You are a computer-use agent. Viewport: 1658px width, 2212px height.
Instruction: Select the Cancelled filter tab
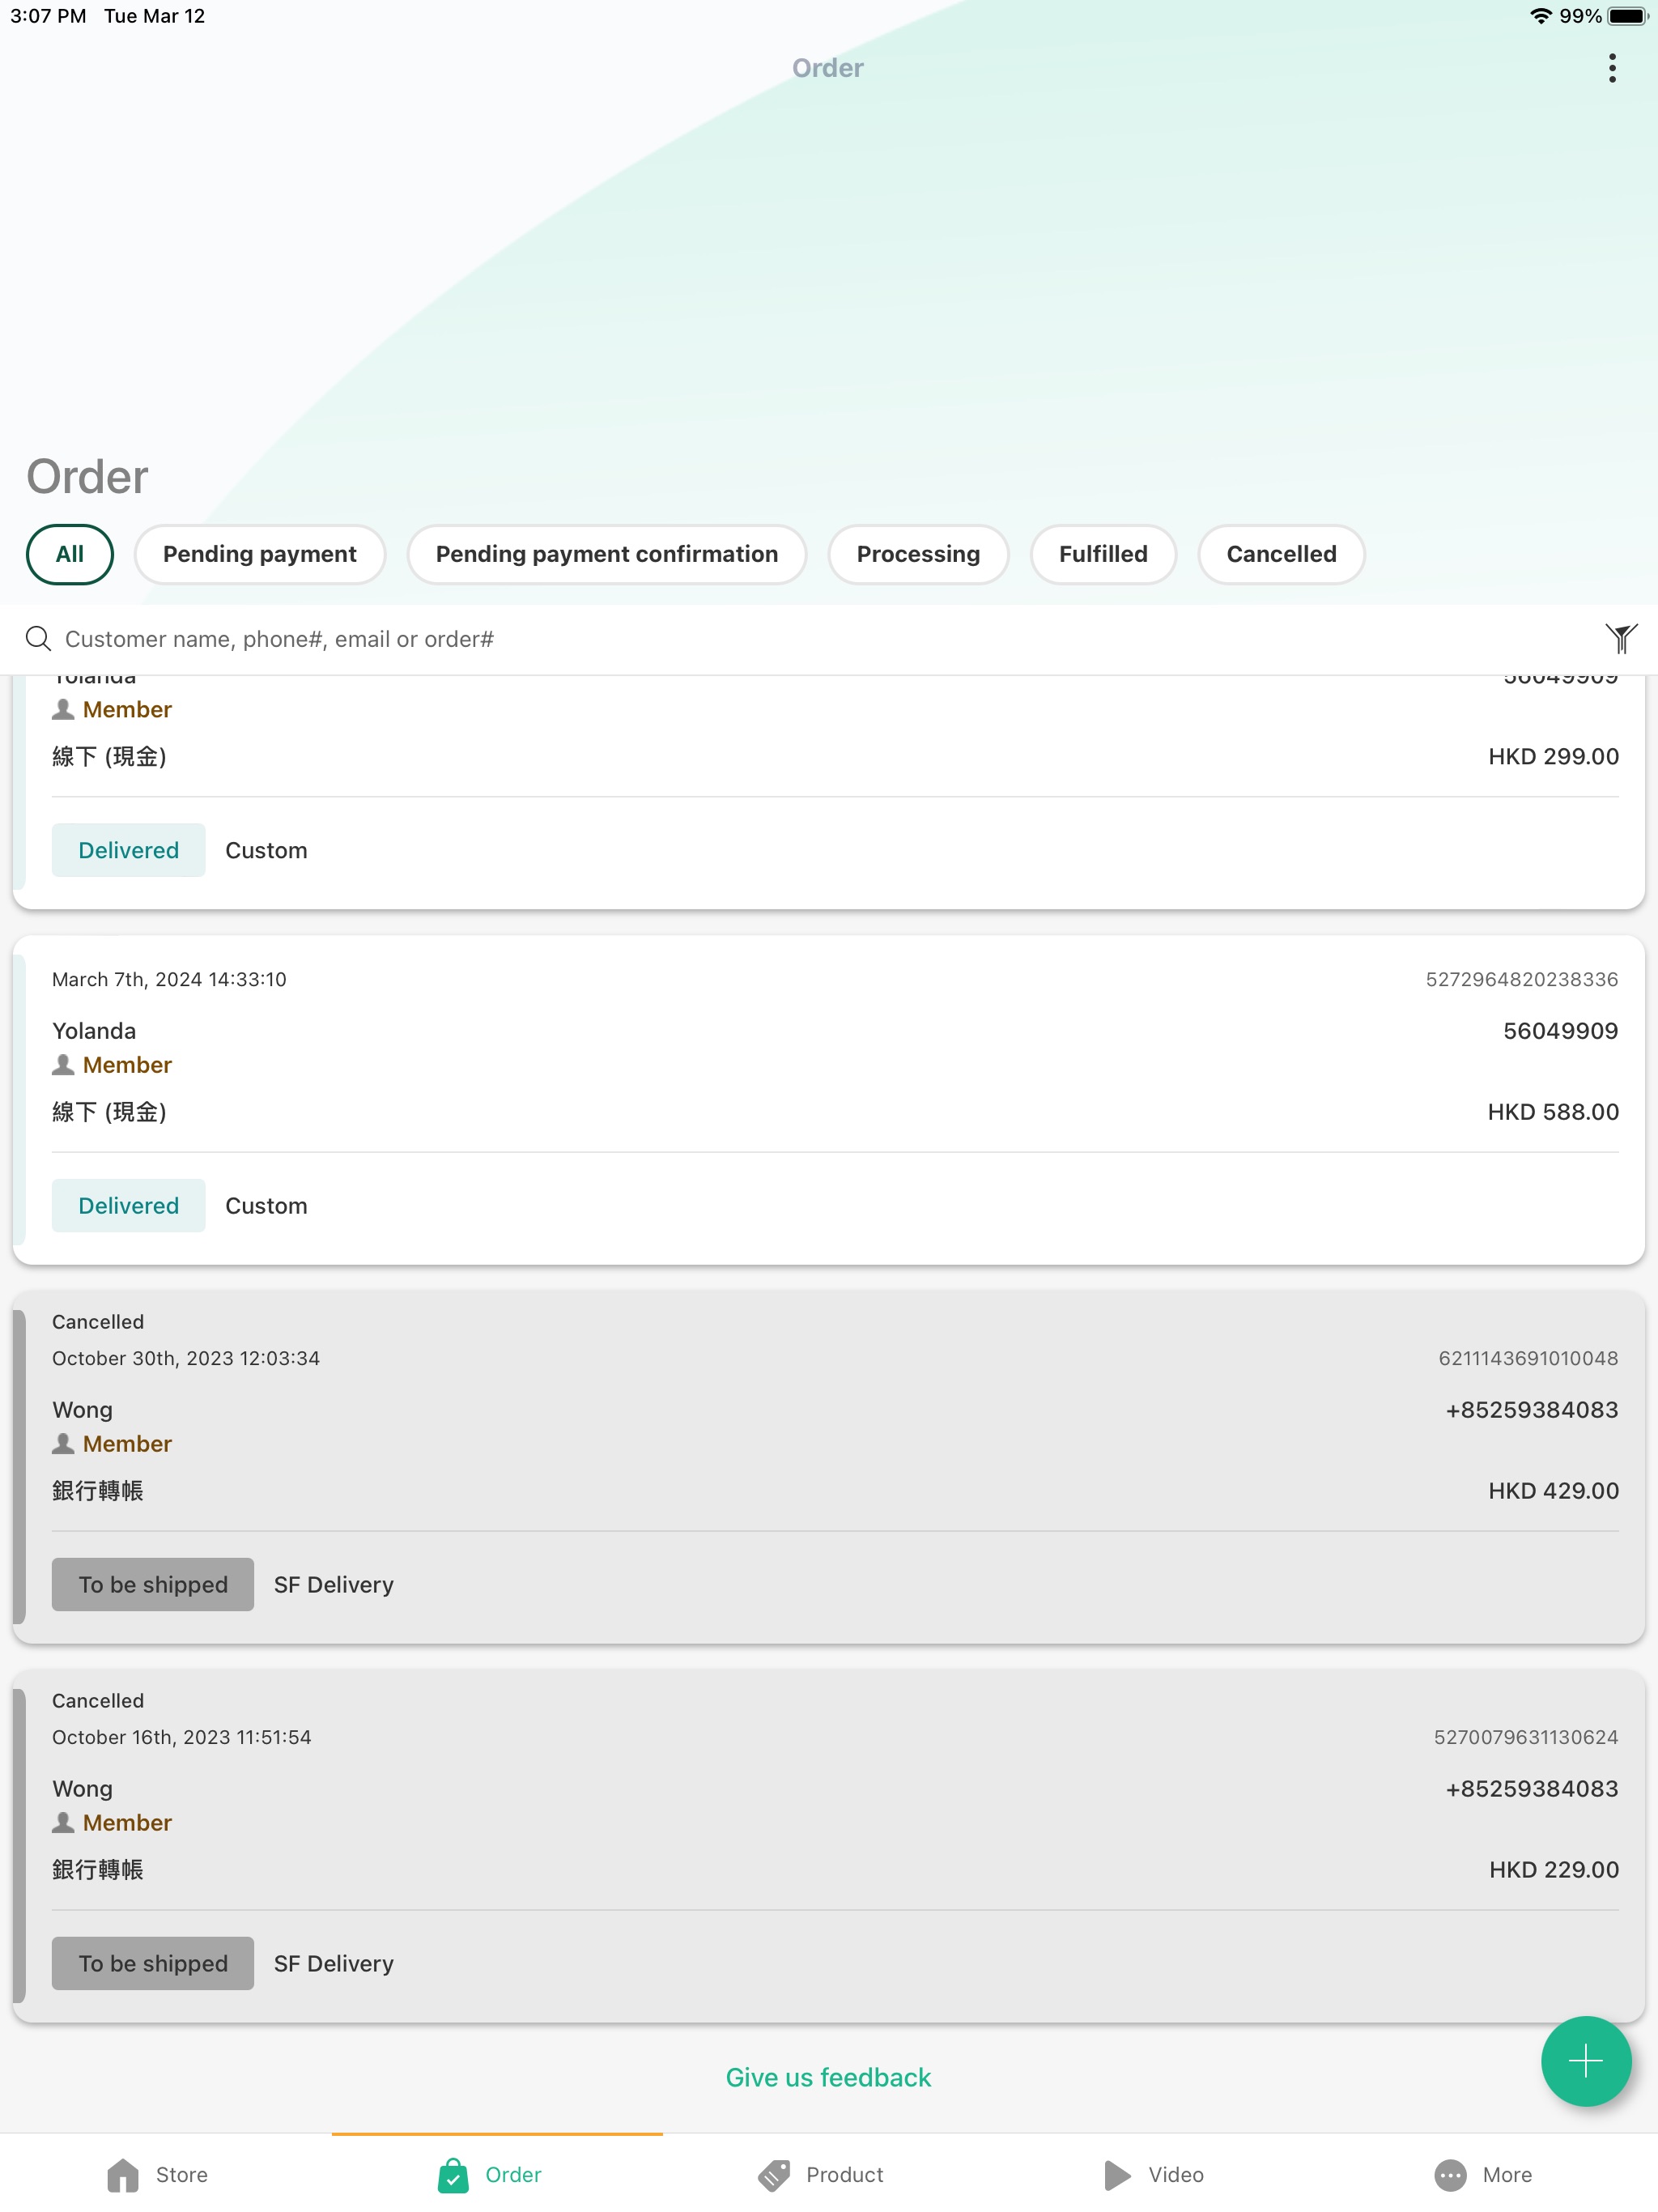pos(1282,552)
